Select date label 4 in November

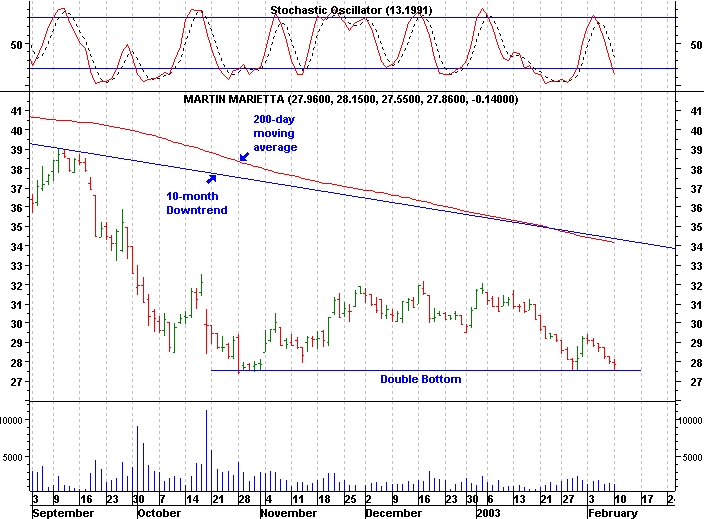point(268,499)
